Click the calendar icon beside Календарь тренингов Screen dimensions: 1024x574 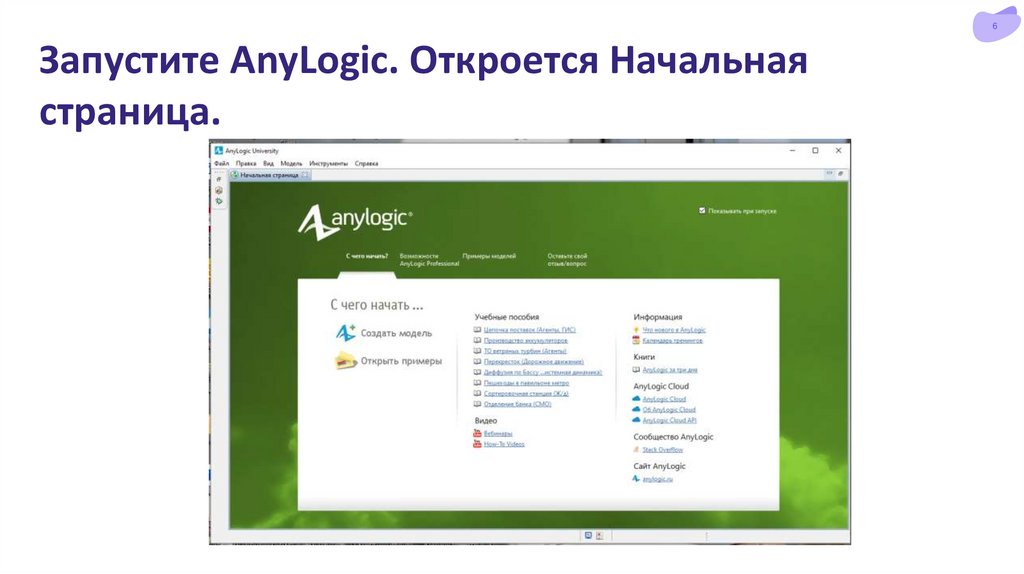pyautogui.click(x=636, y=340)
